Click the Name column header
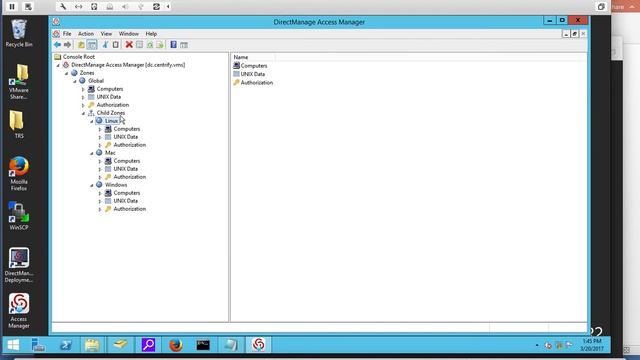The image size is (640, 360). click(253, 57)
